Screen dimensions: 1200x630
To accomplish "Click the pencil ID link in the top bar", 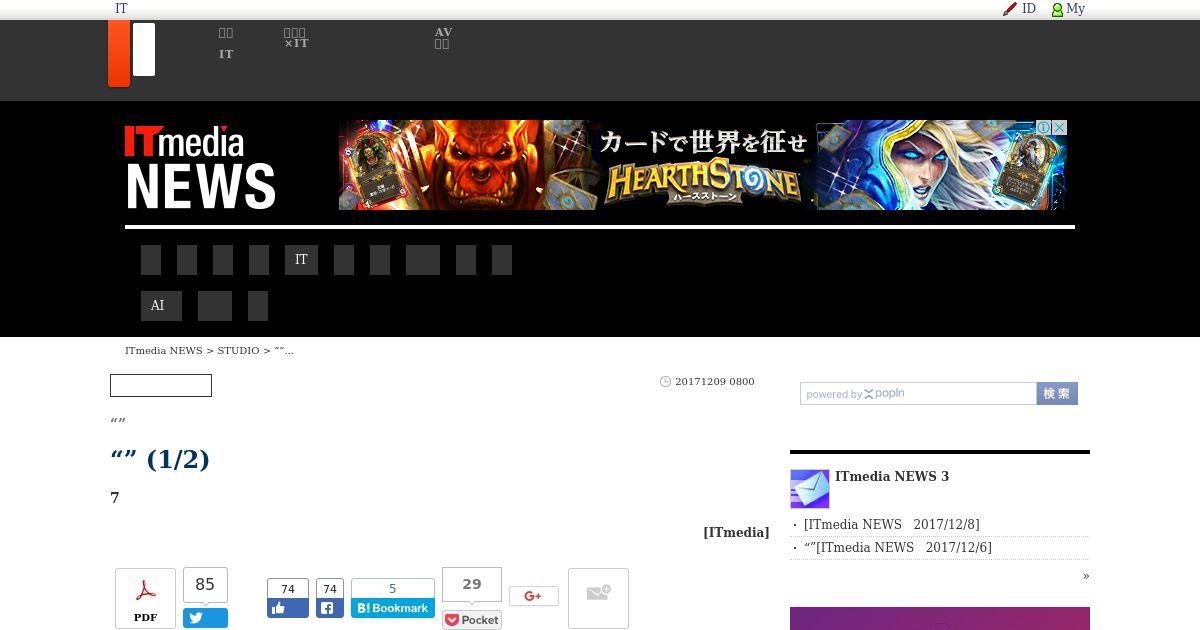I will tap(1019, 9).
